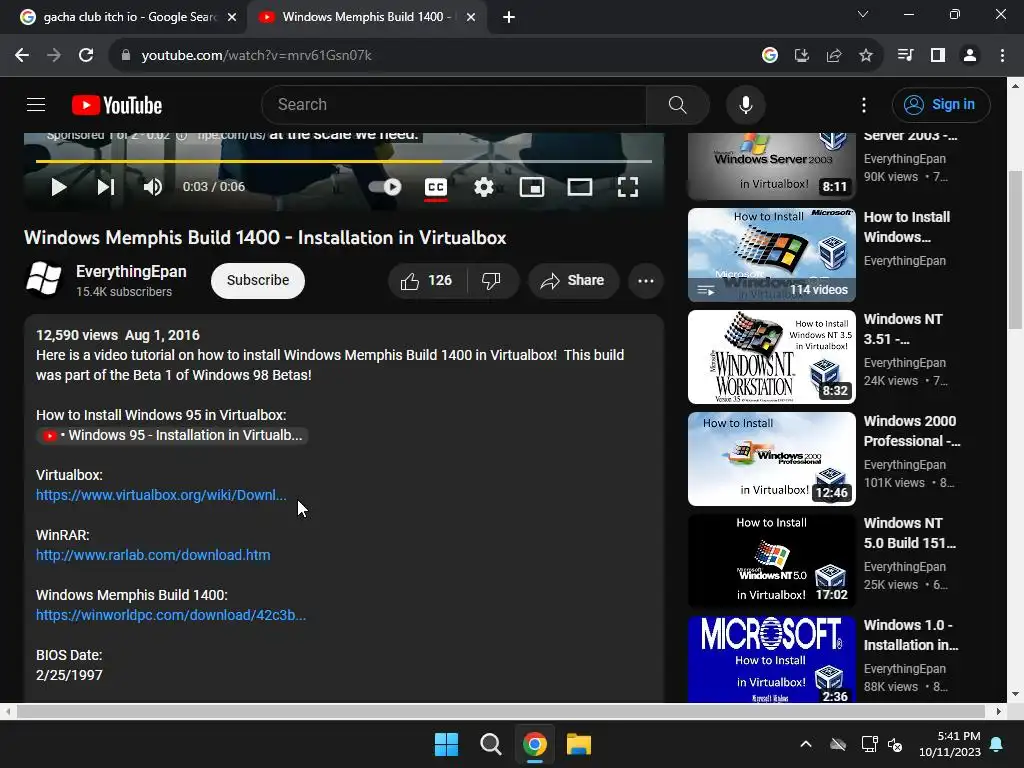1024x768 pixels.
Task: Open Windows NT 5.0 Build video title
Action: pyautogui.click(x=910, y=533)
